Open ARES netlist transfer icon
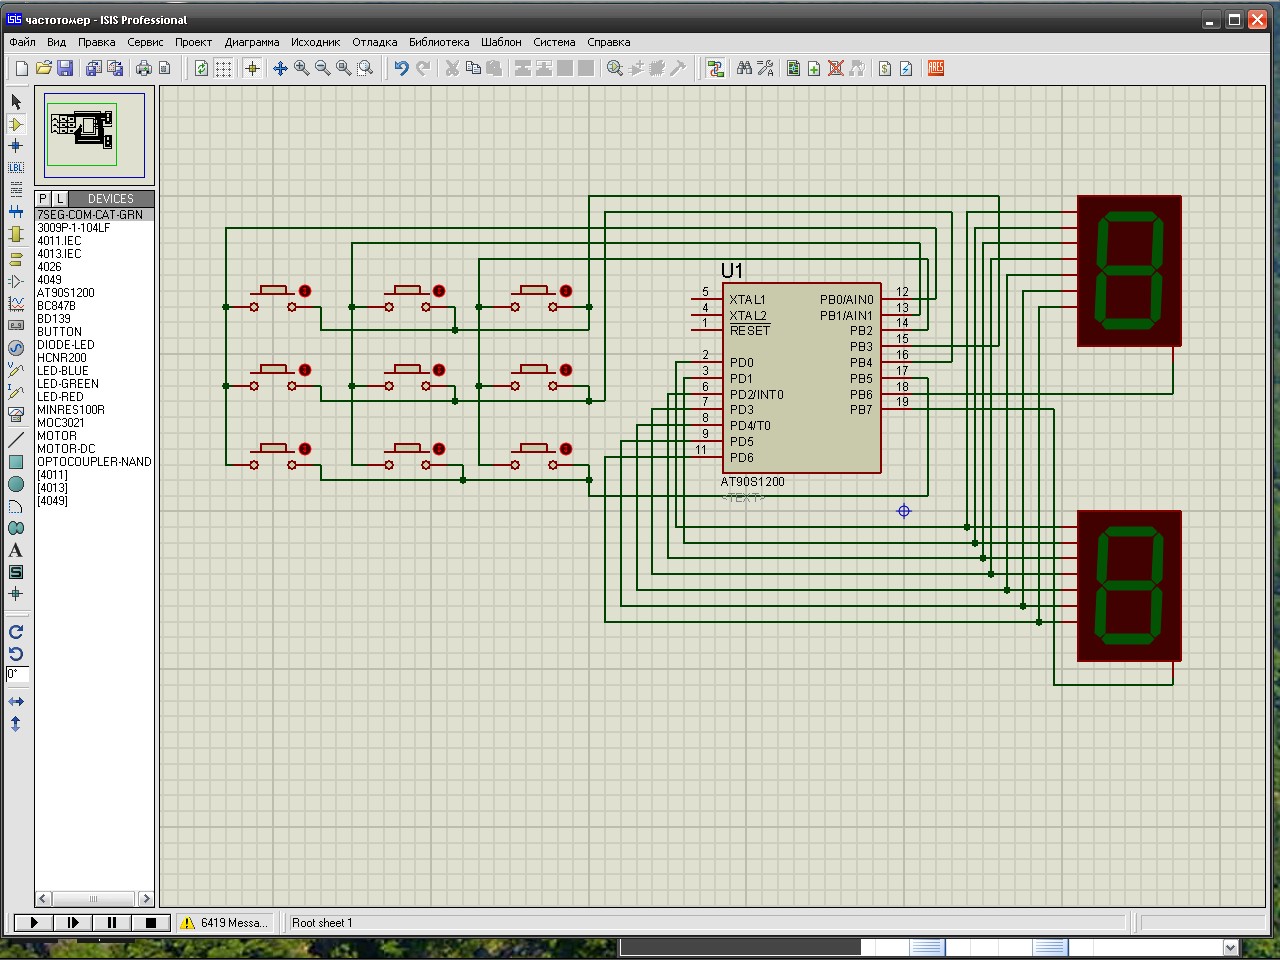The height and width of the screenshot is (960, 1280). pos(936,68)
